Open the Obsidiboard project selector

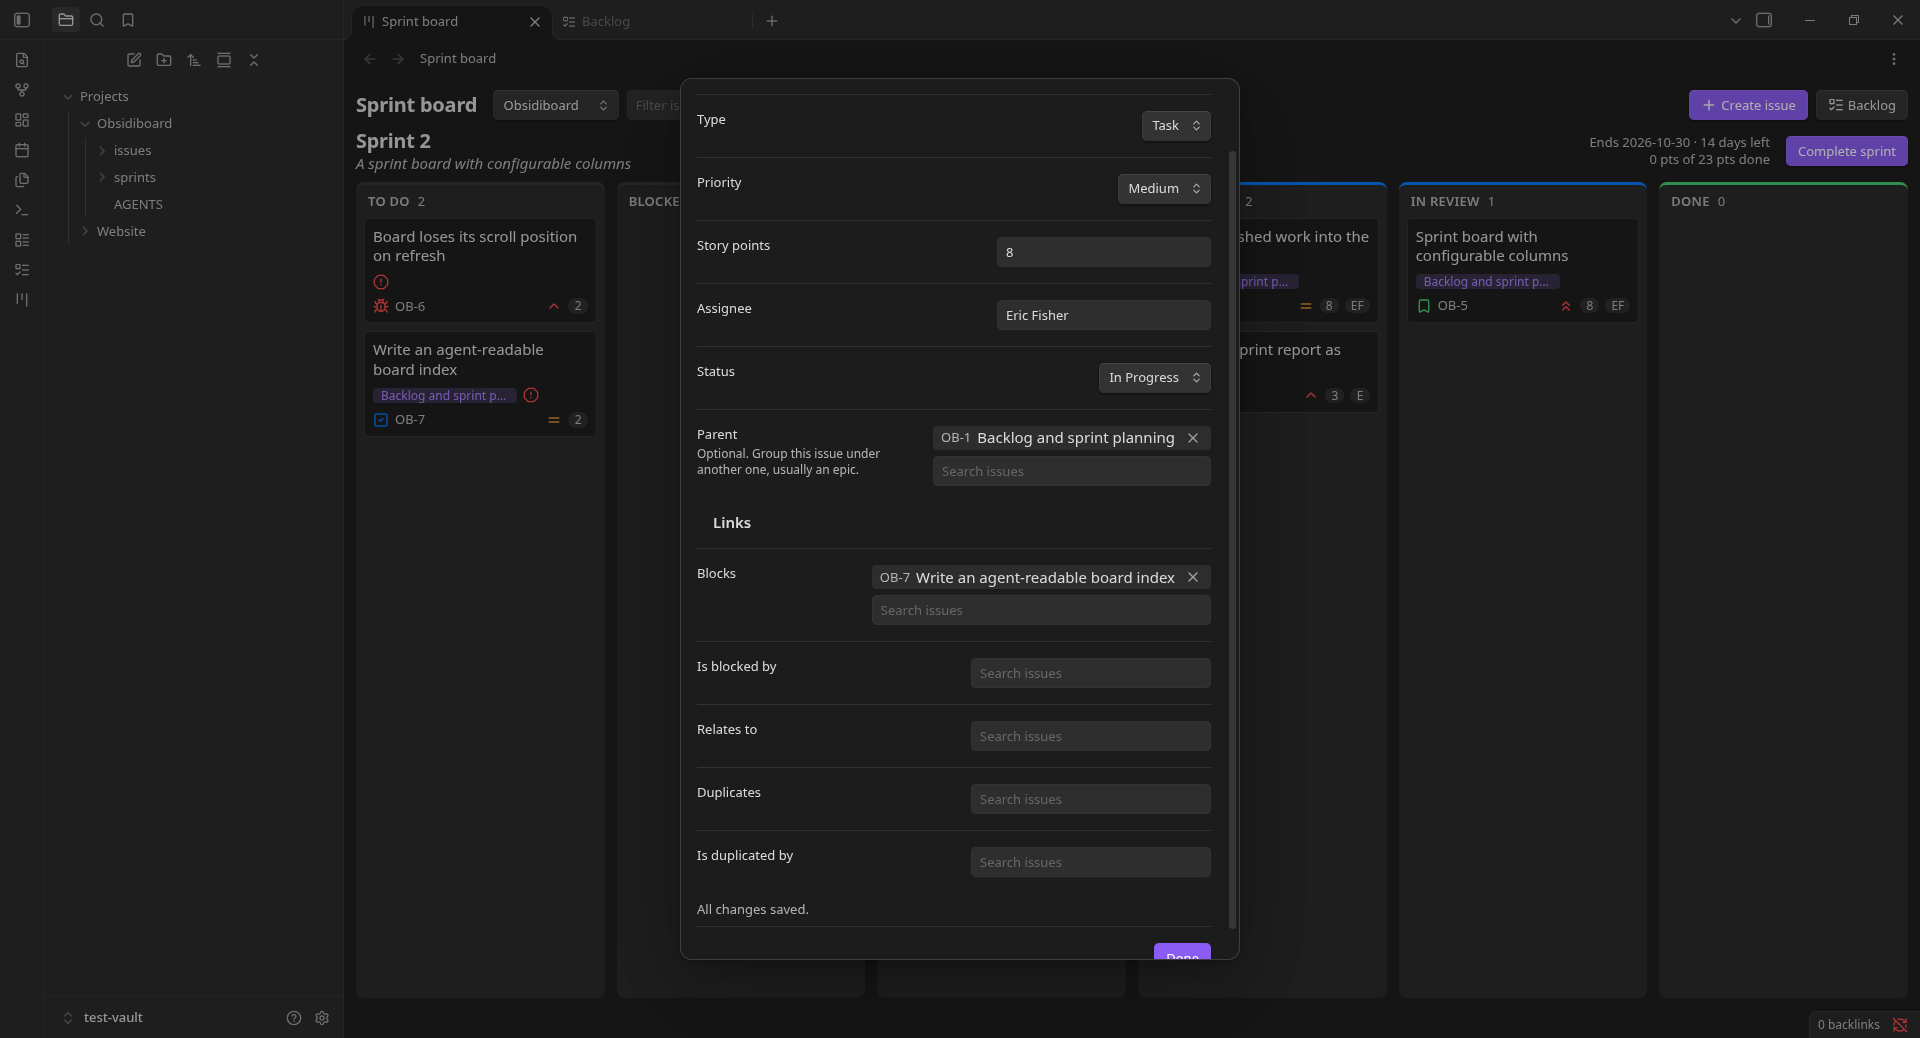[555, 105]
